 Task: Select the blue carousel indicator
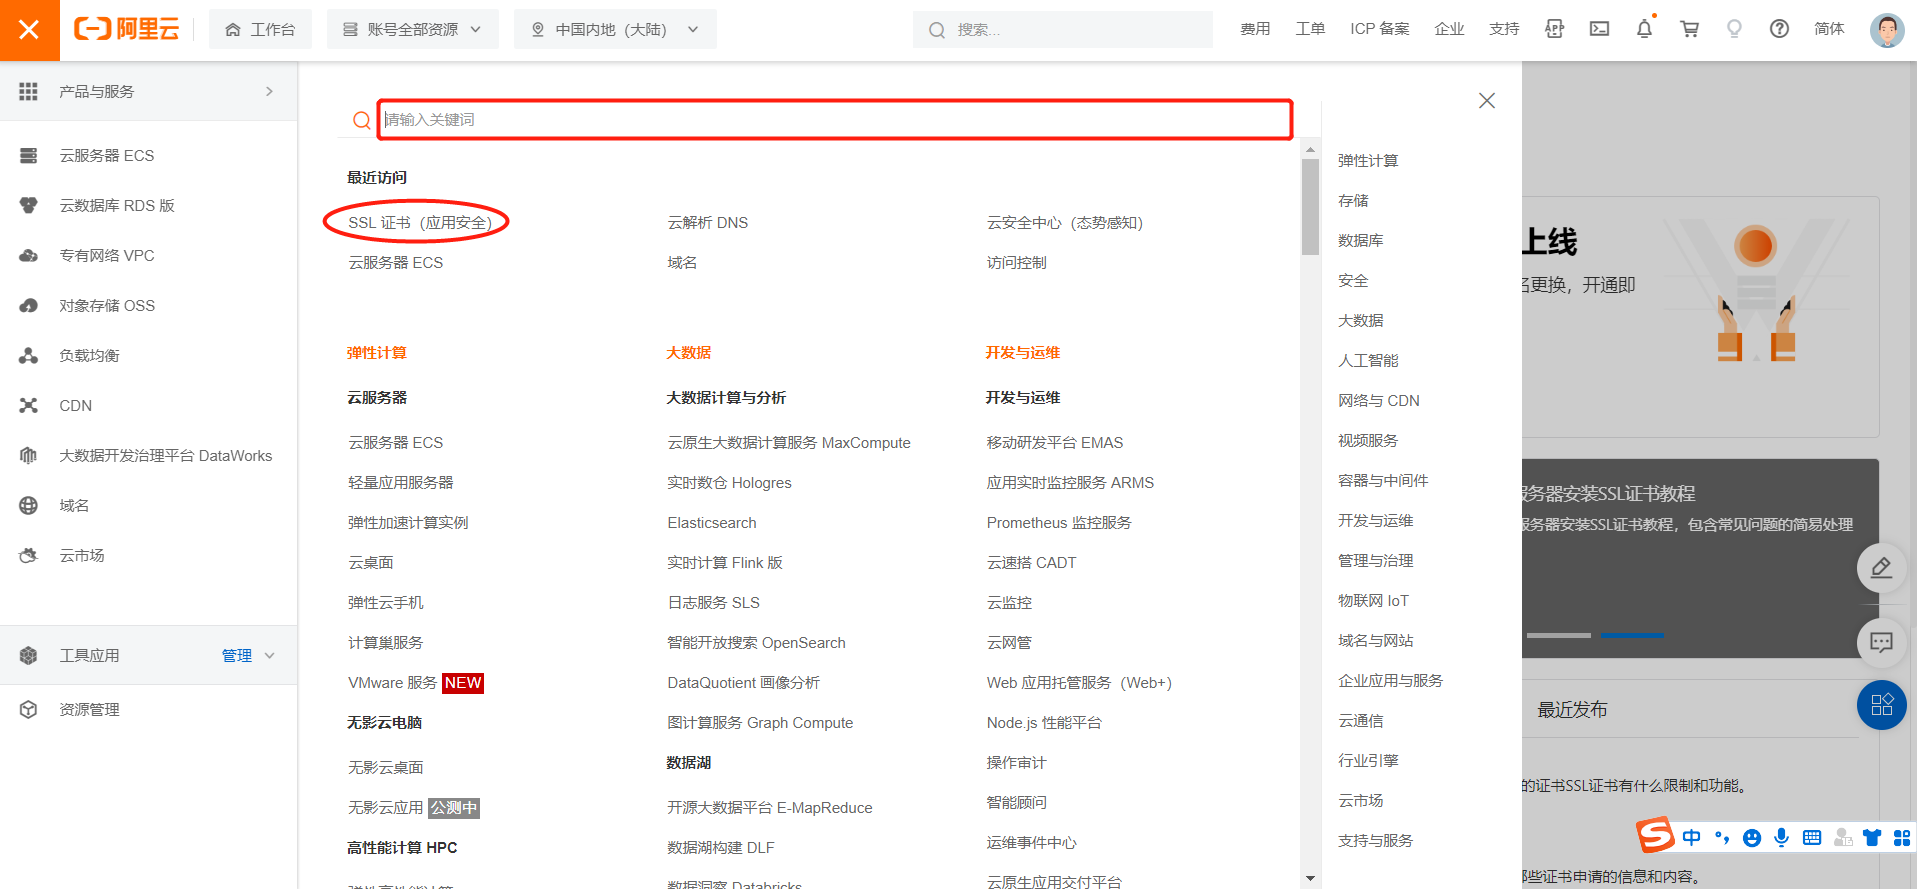point(1632,635)
